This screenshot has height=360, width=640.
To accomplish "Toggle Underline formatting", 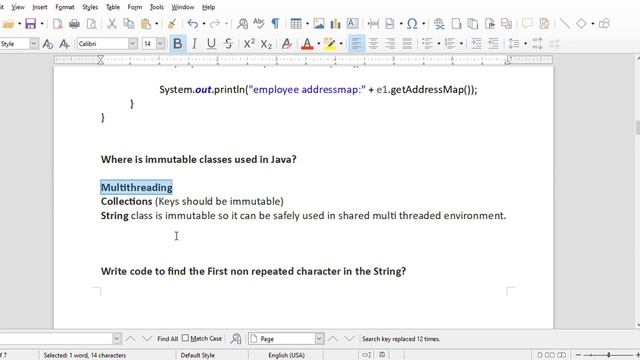I will (211, 44).
